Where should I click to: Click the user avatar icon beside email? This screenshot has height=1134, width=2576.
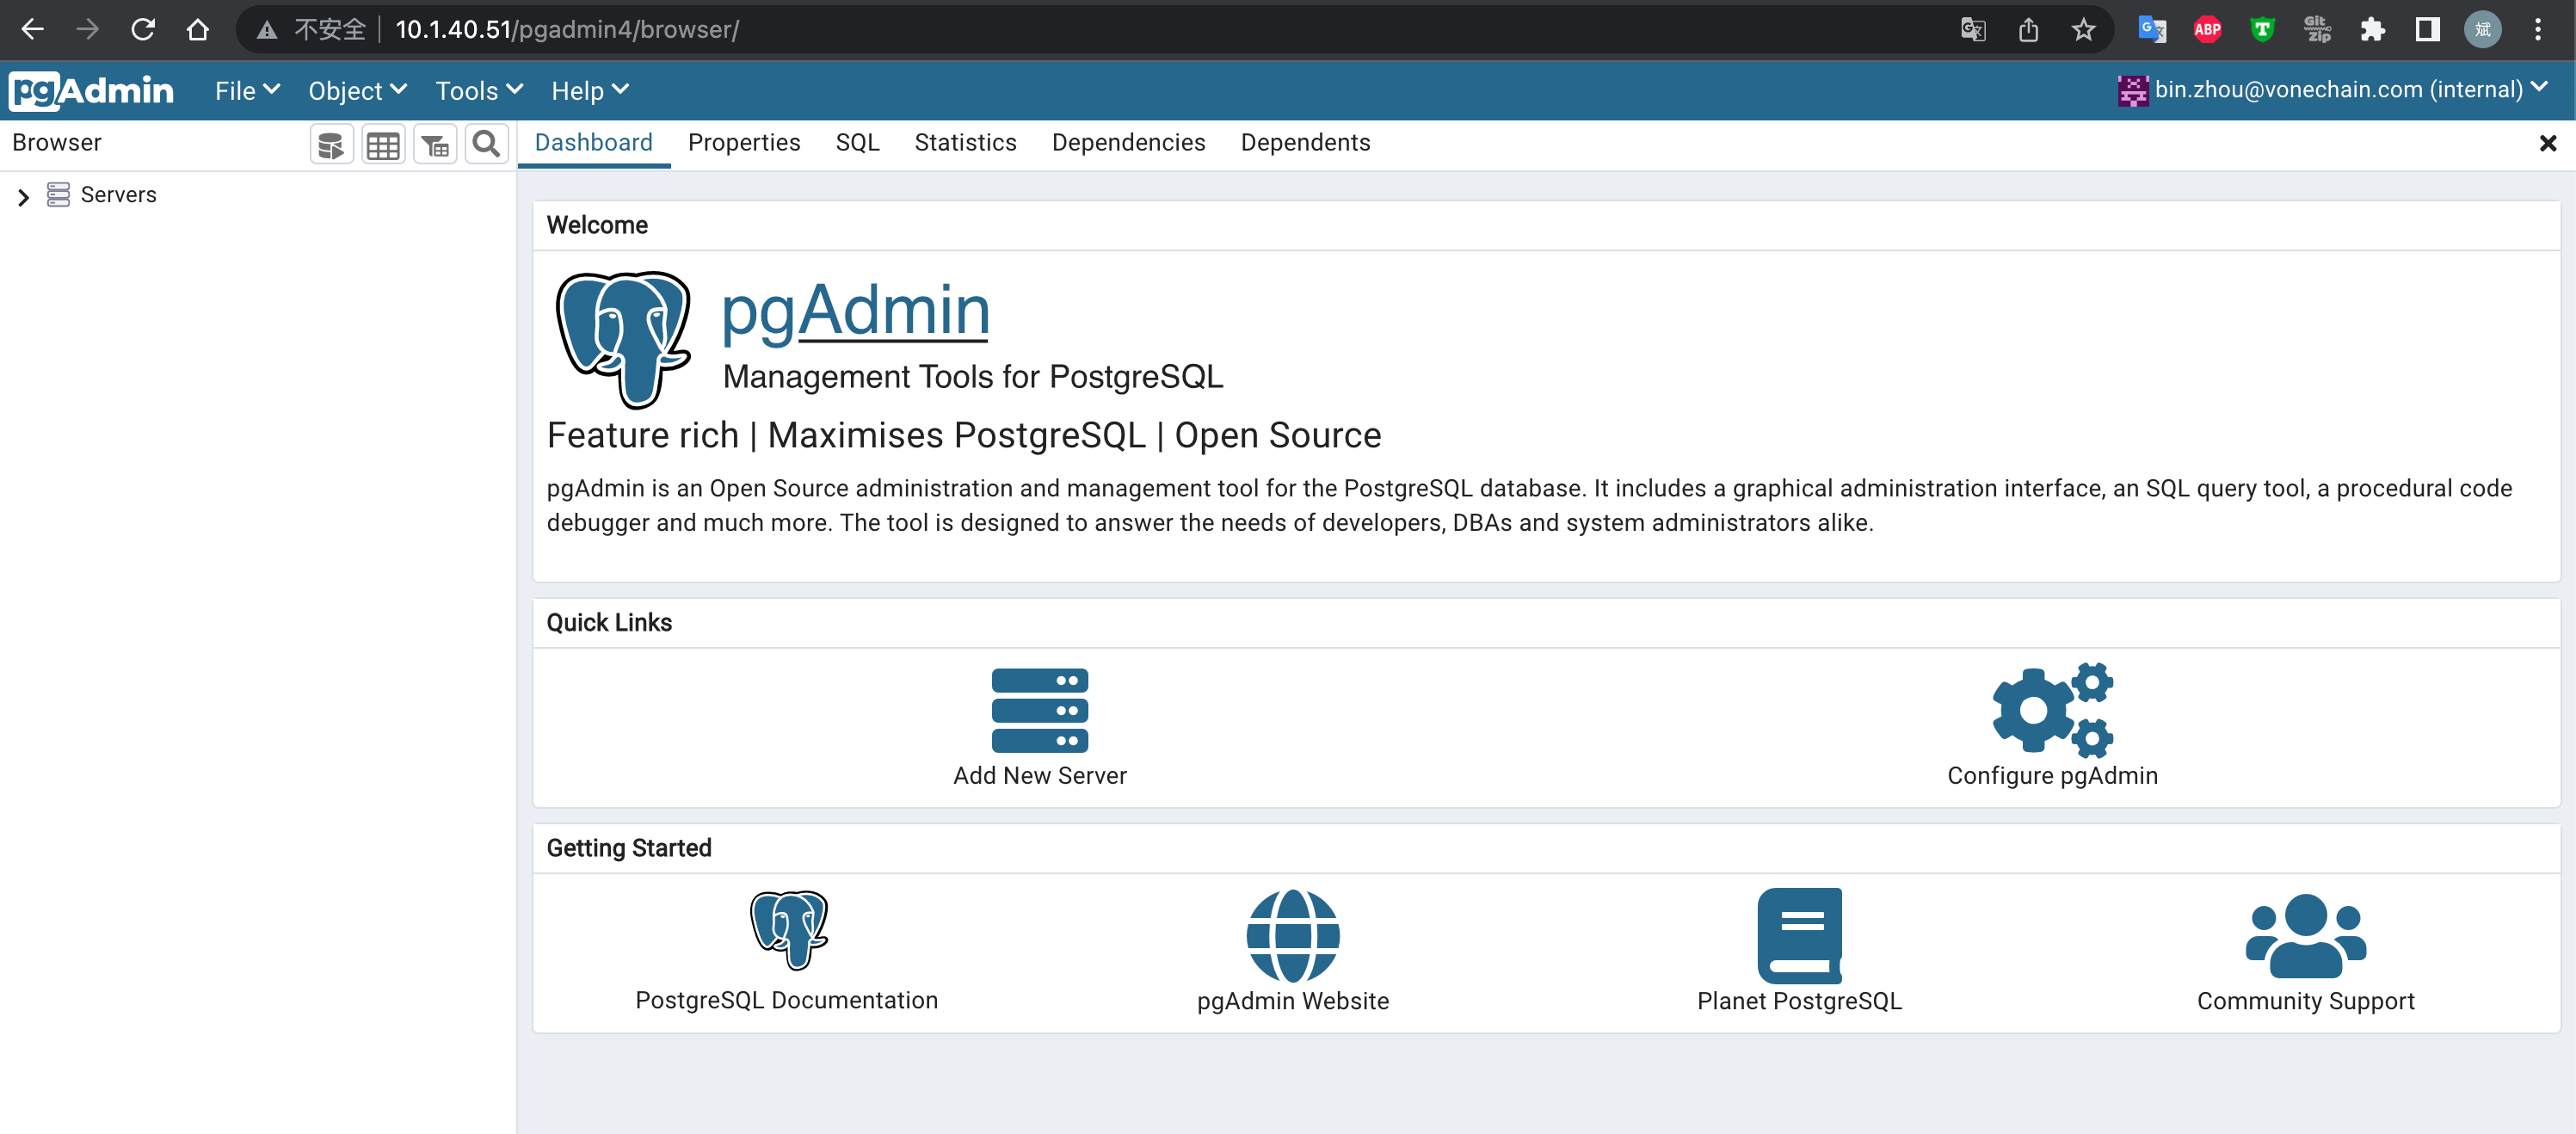(x=2132, y=91)
